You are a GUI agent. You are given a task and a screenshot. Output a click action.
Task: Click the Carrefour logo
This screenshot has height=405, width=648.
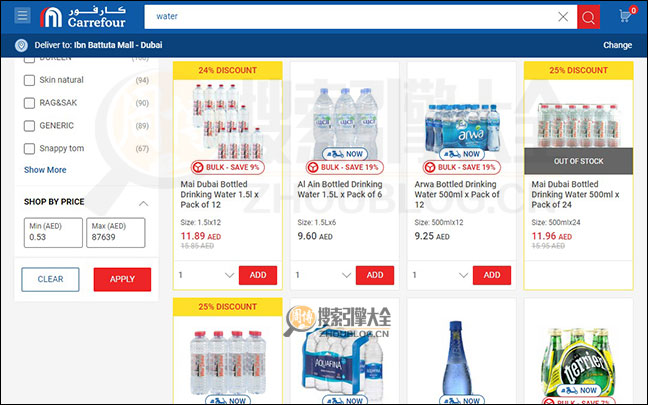(83, 17)
